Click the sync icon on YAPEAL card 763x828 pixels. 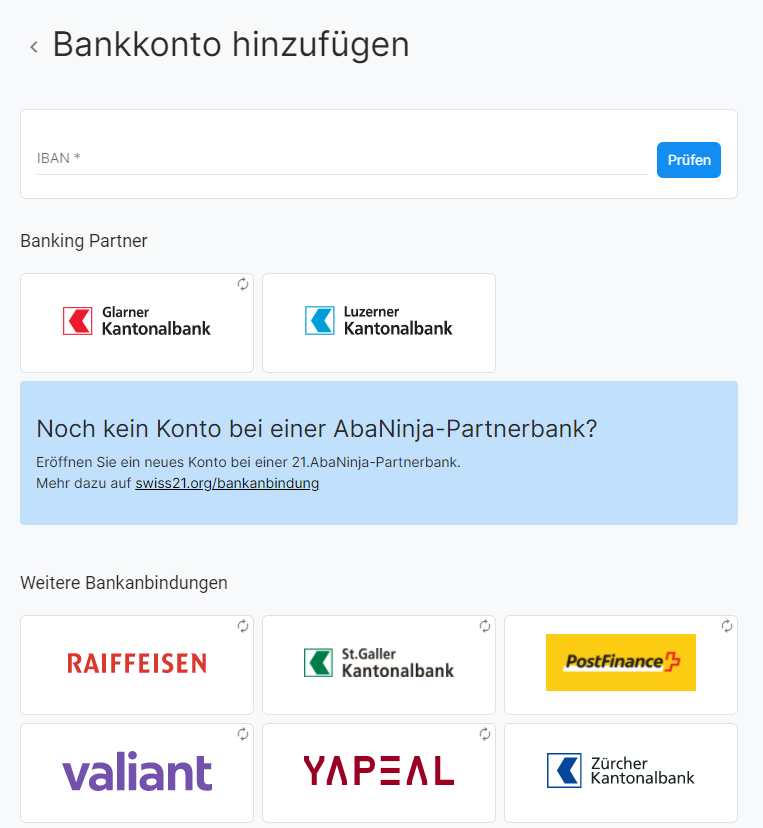485,733
